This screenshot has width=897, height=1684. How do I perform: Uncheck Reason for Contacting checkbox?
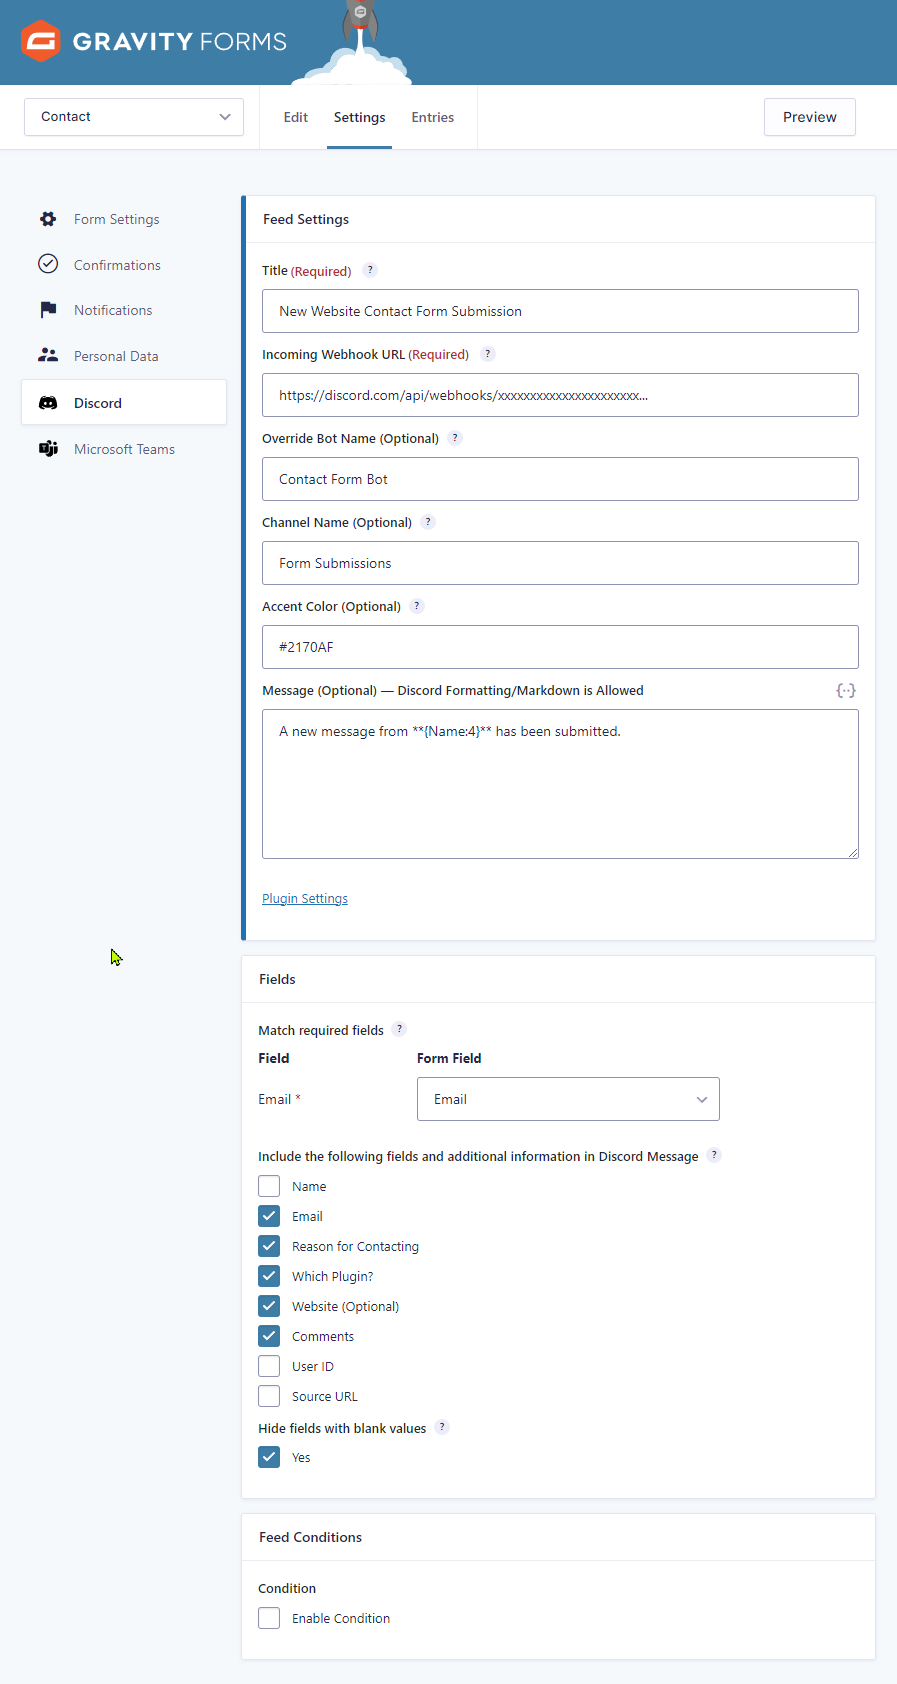pos(269,1246)
